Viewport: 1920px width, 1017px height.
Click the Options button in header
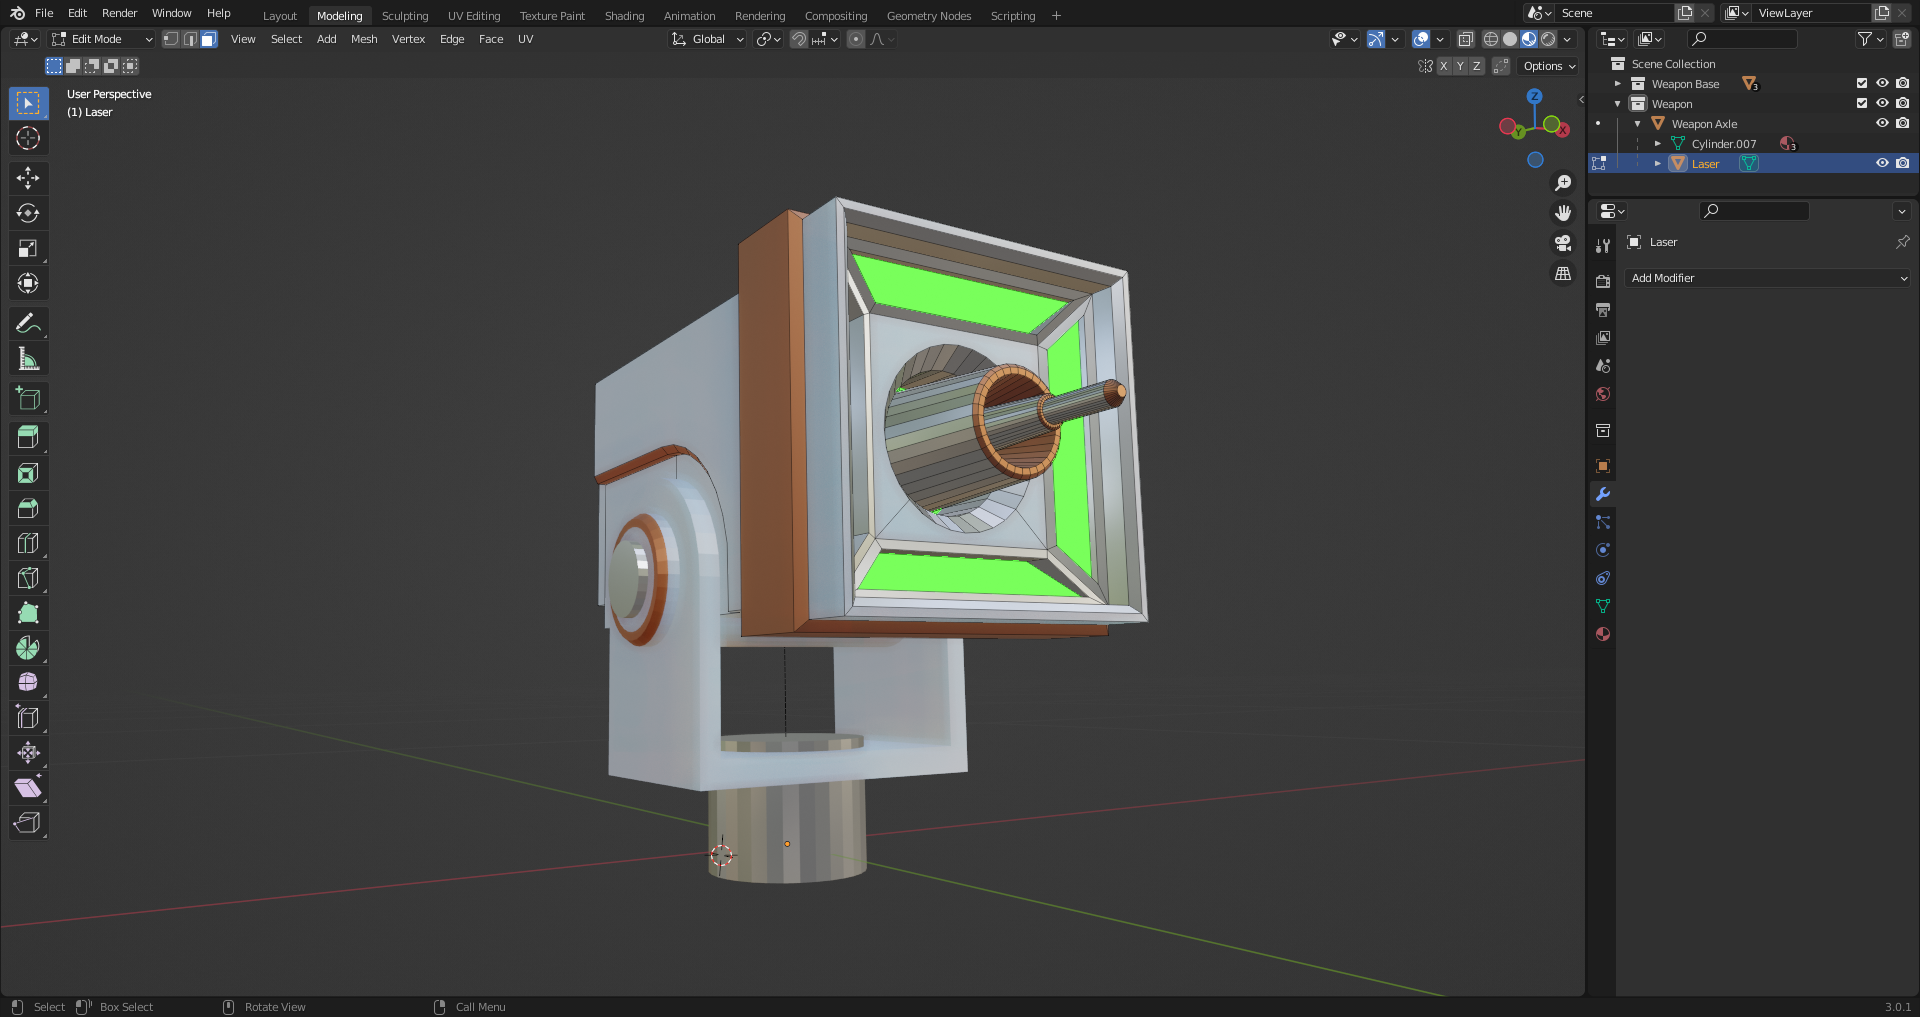point(1549,66)
